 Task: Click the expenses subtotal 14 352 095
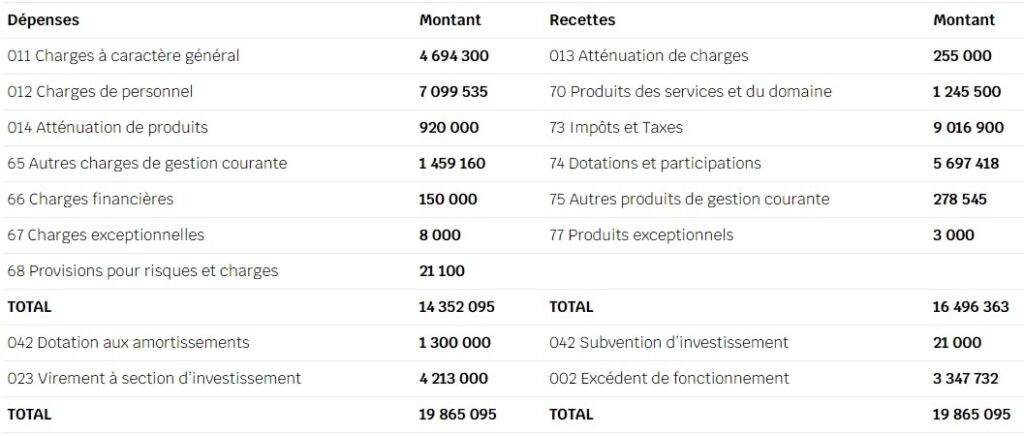[456, 307]
